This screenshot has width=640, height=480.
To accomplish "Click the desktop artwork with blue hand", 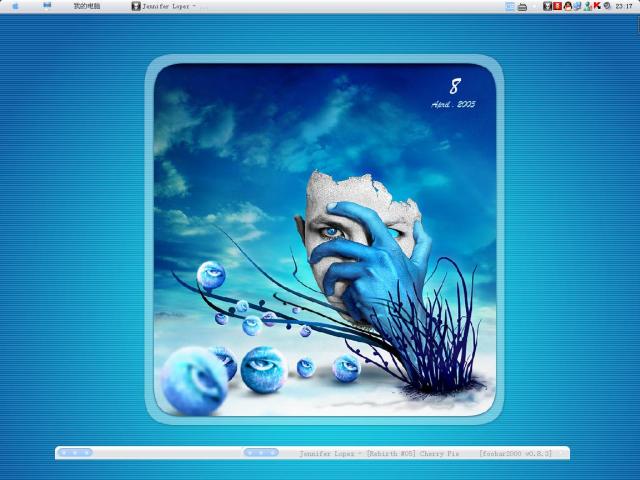I will 324,240.
